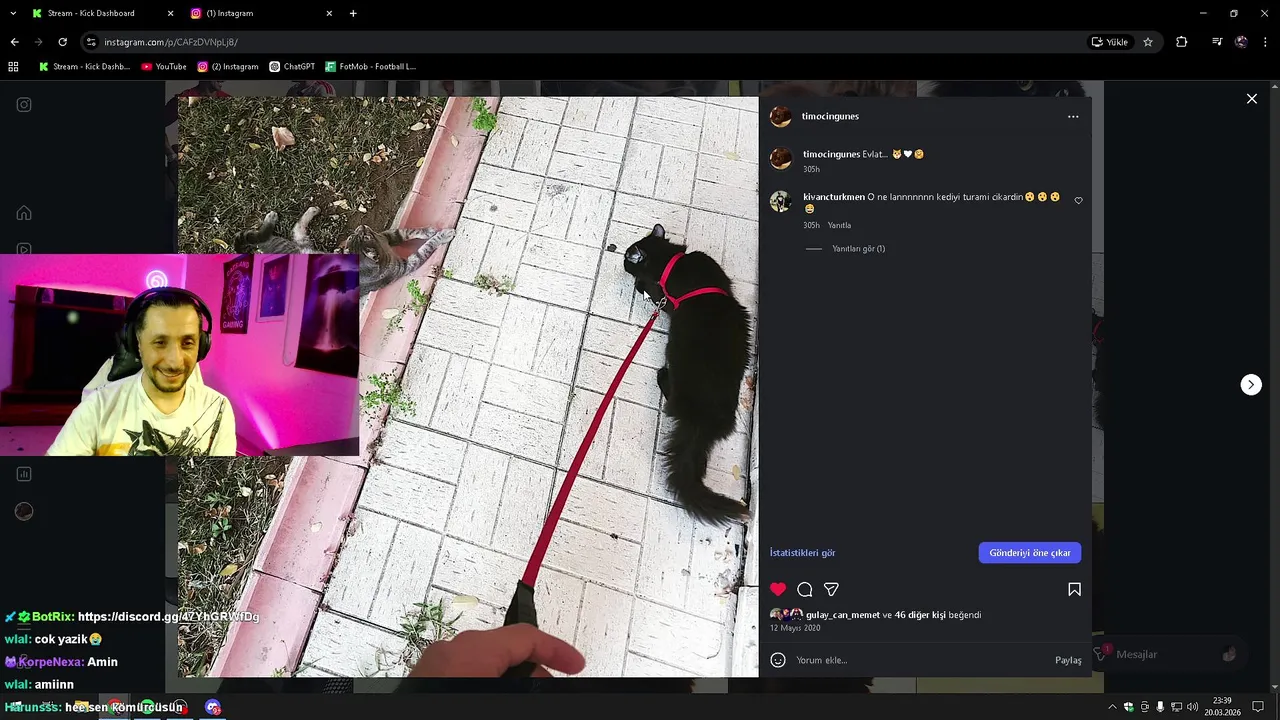Open 'Stream - Kick Dashb...' bookmark

pyautogui.click(x=85, y=67)
